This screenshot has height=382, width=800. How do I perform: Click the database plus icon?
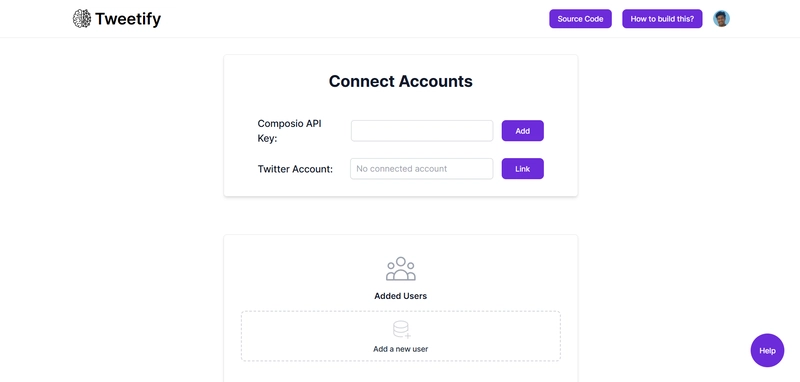402,329
